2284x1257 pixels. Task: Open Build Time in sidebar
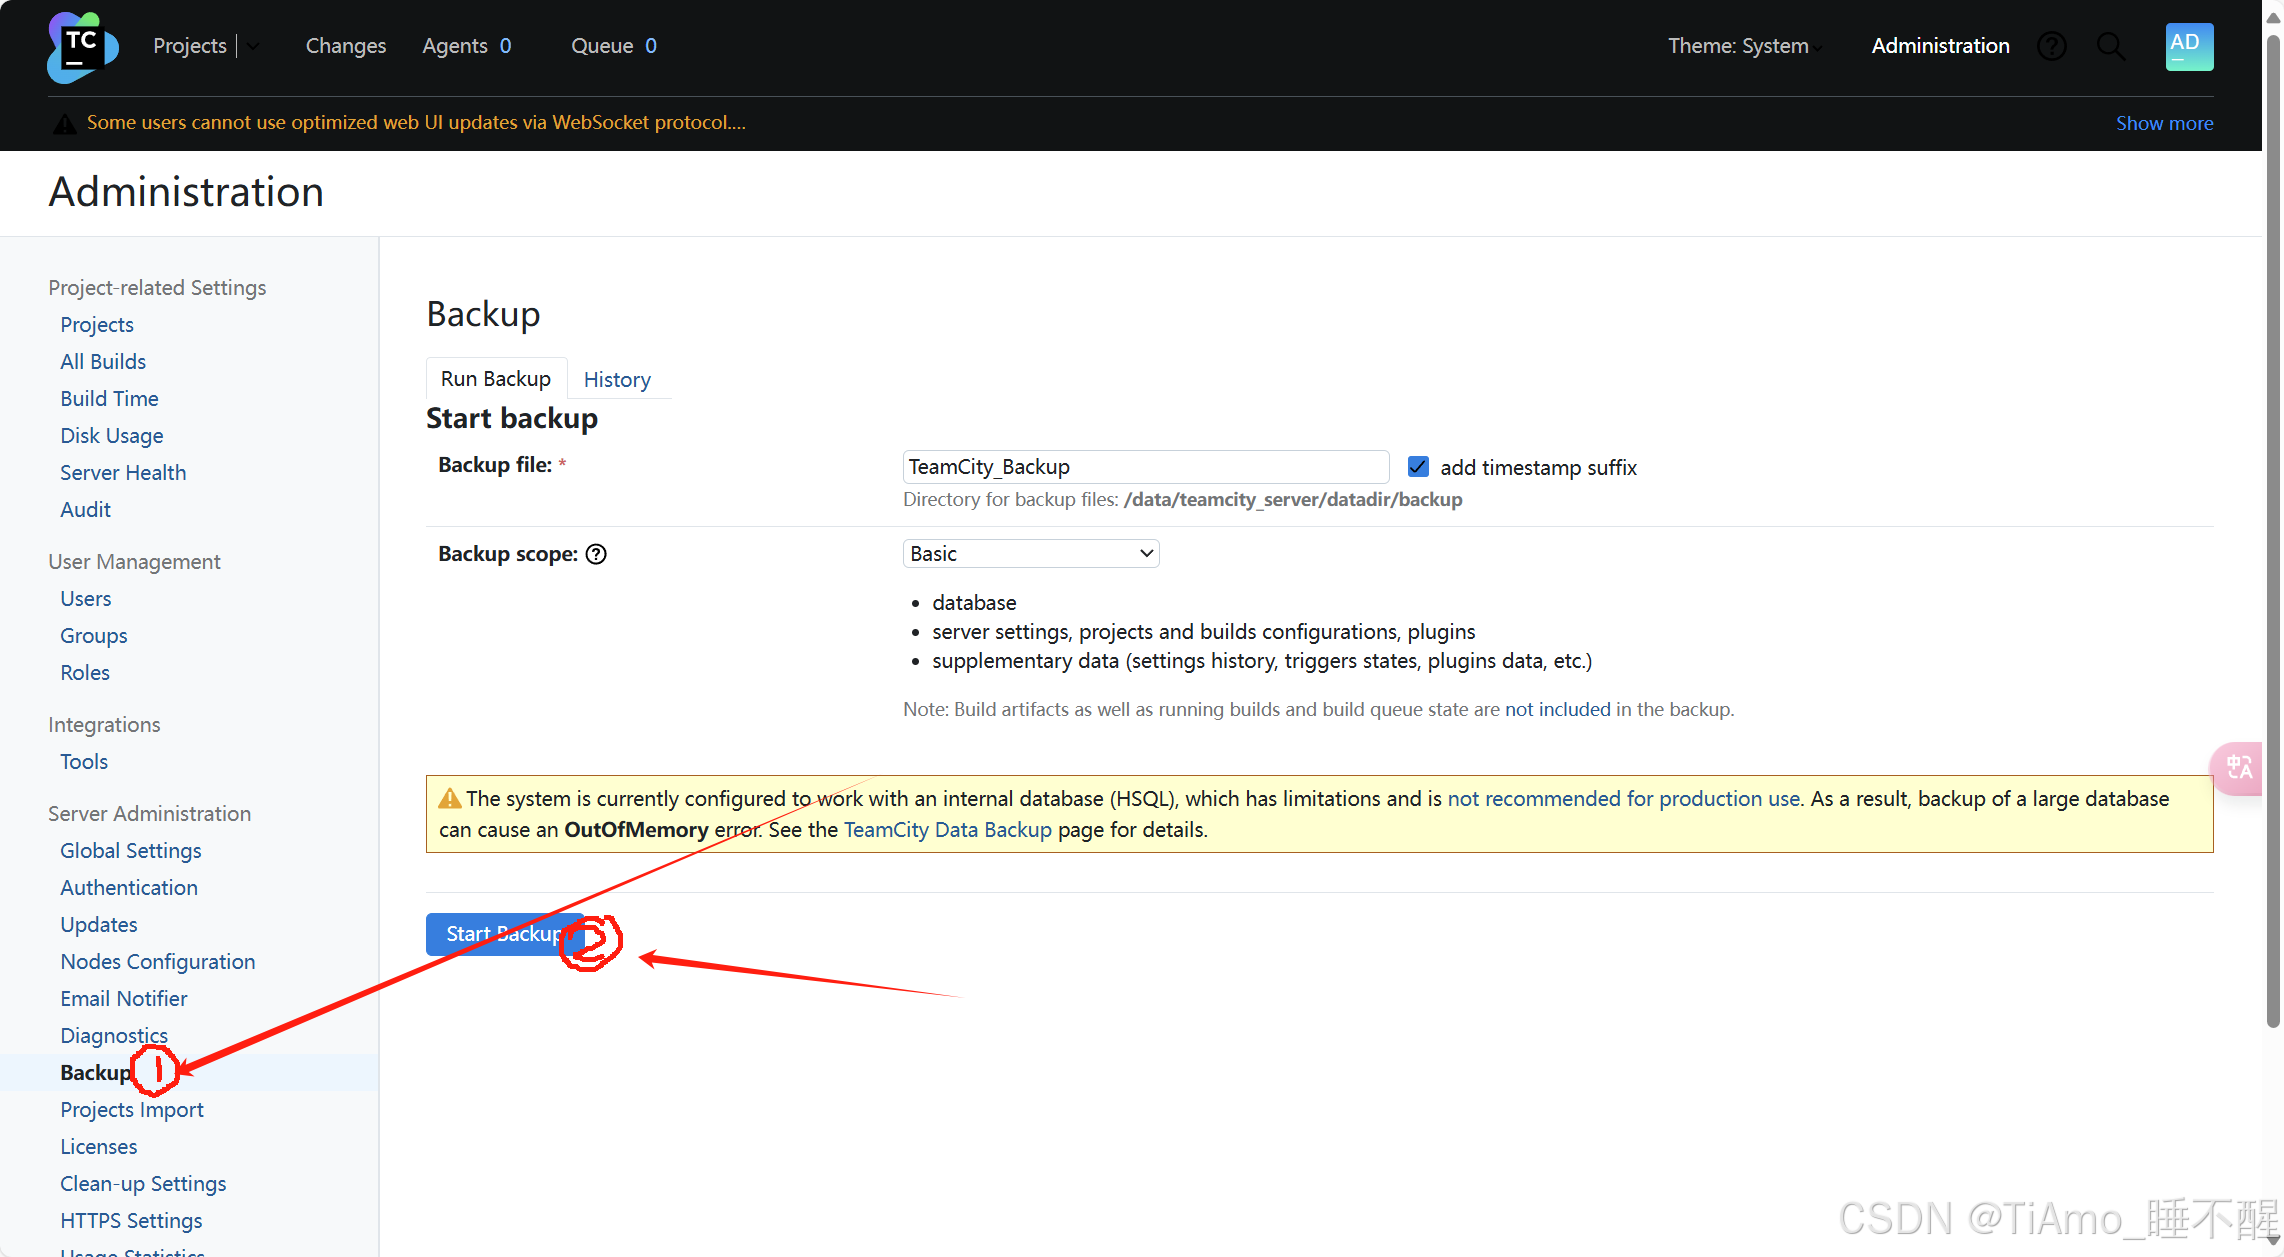click(109, 398)
